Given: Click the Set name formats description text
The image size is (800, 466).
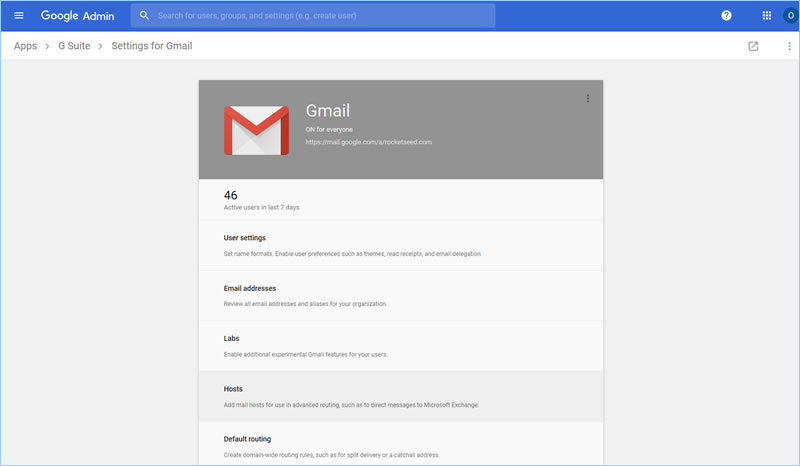Looking at the screenshot, I should coord(353,254).
